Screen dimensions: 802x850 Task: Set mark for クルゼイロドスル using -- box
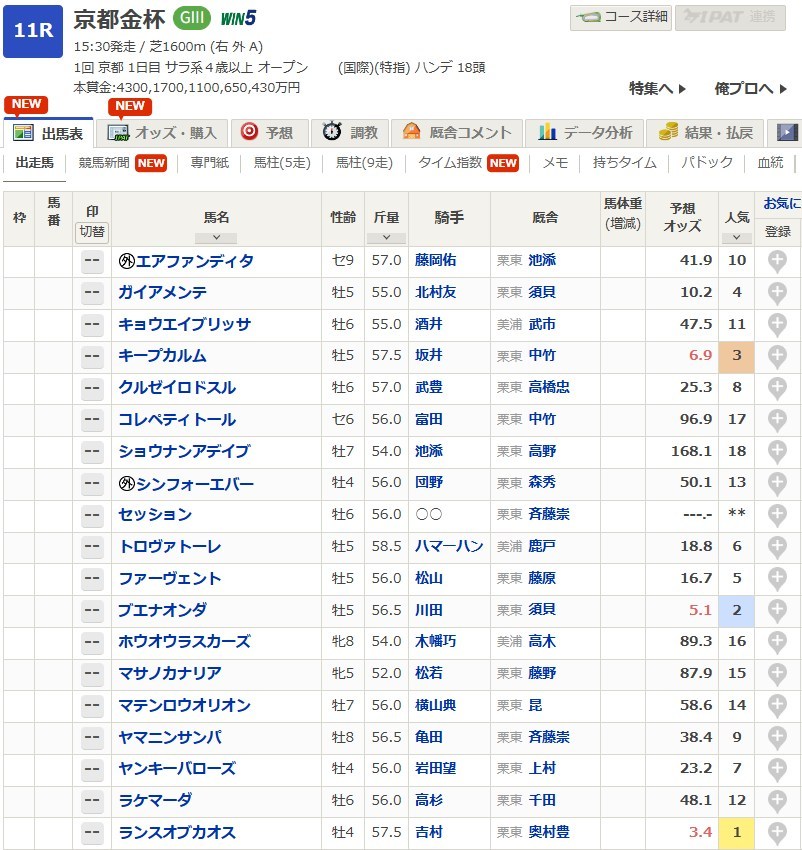point(92,388)
